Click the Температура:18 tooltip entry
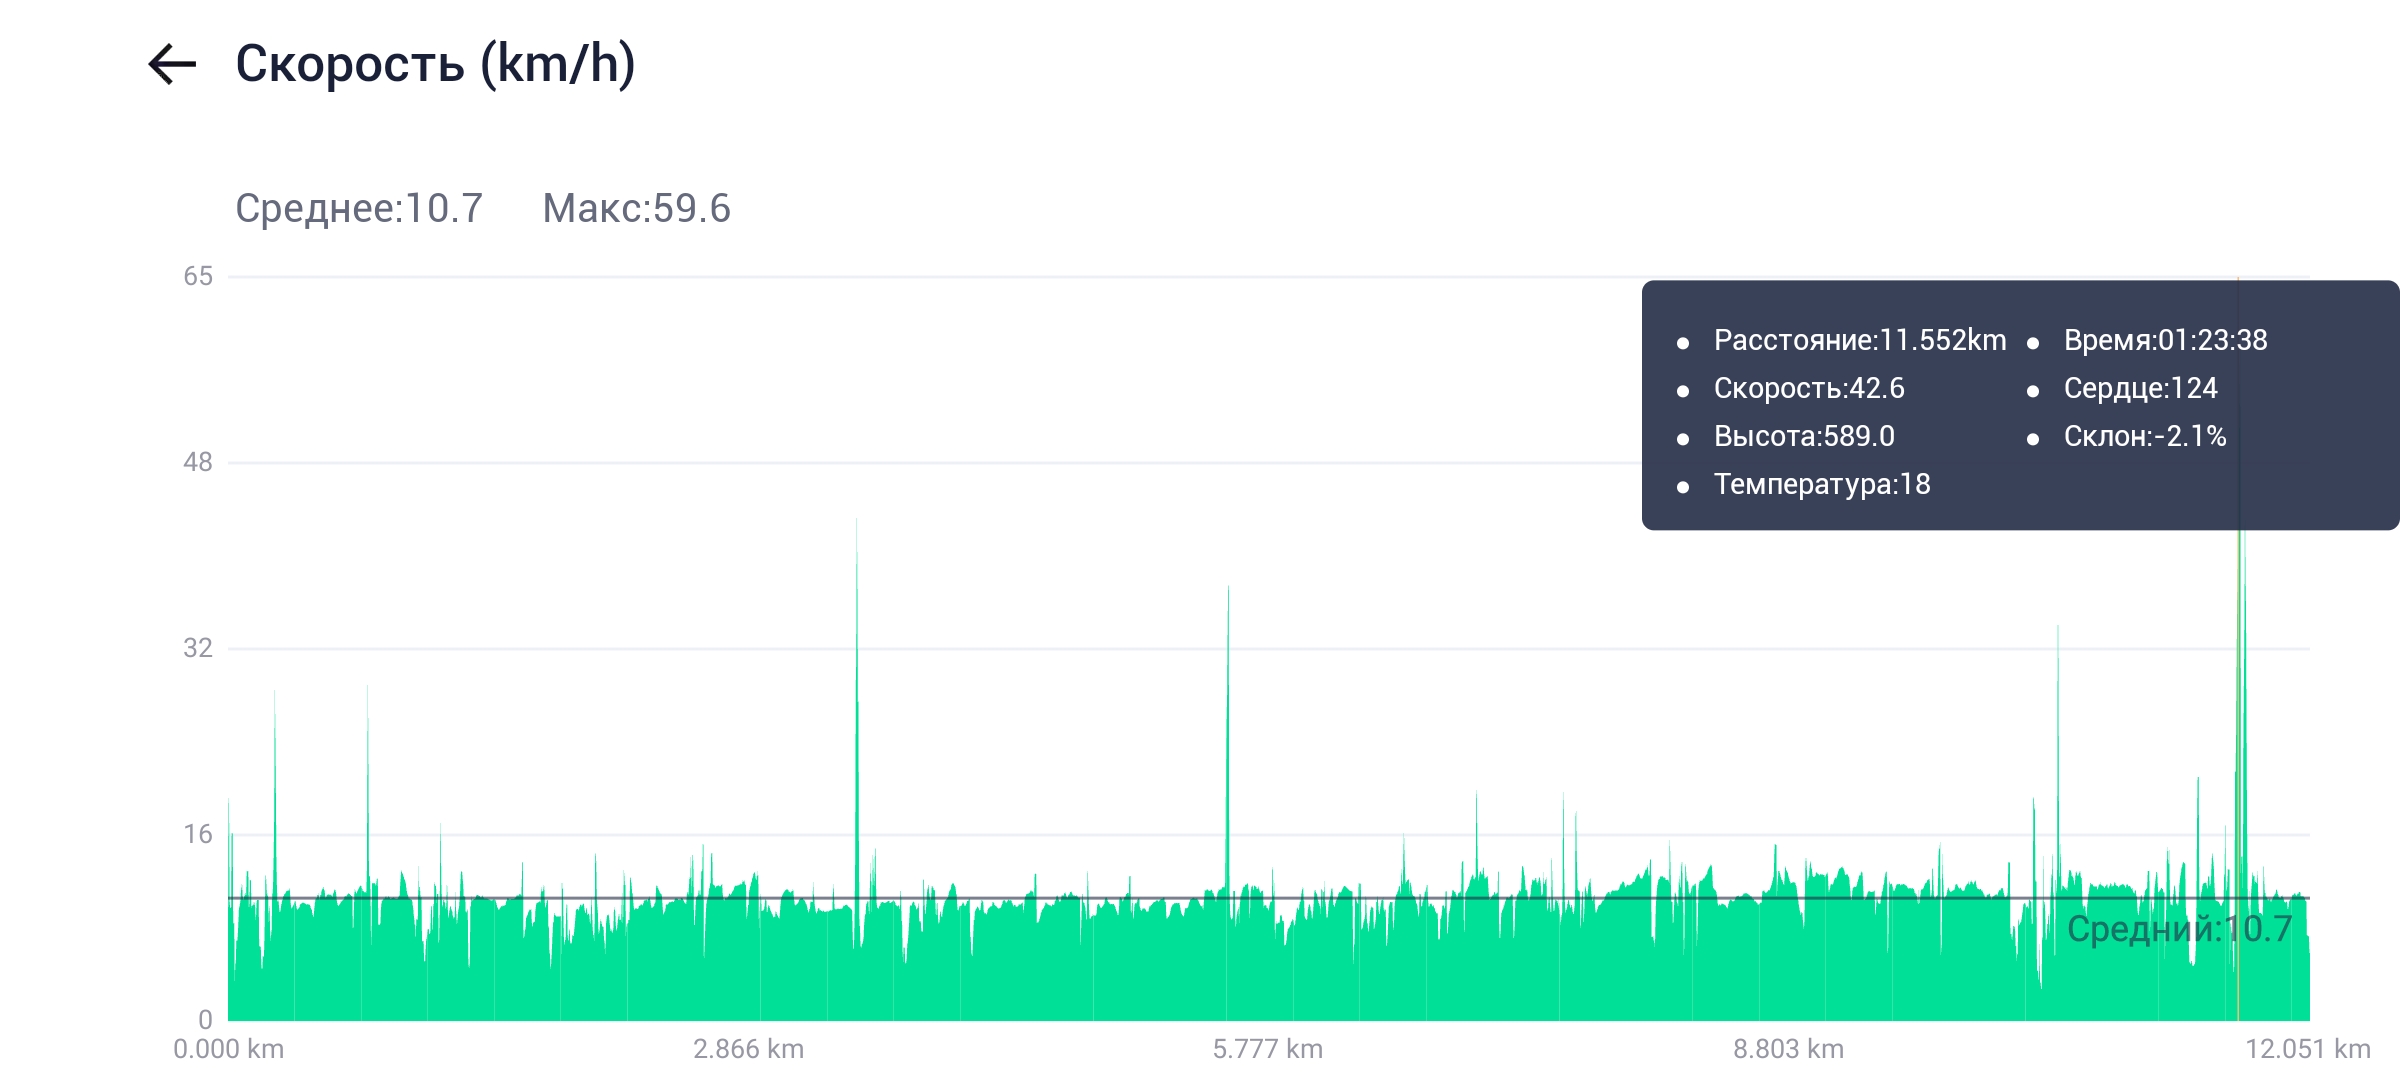The width and height of the screenshot is (2400, 1080). click(x=1821, y=485)
